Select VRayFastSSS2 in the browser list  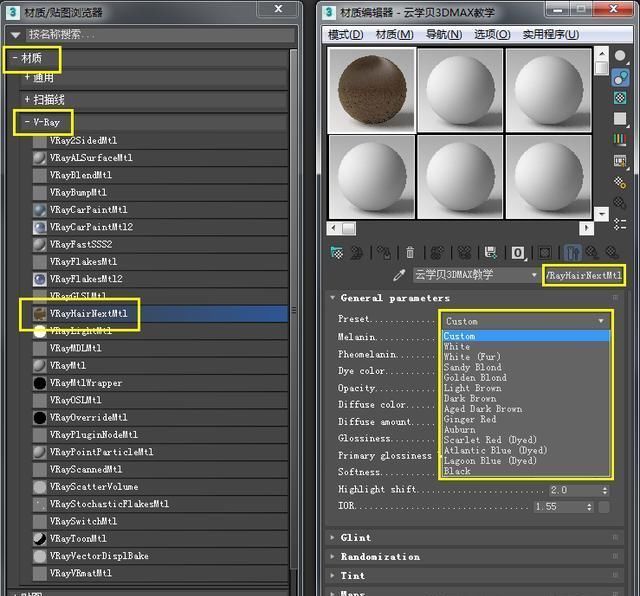(x=160, y=245)
